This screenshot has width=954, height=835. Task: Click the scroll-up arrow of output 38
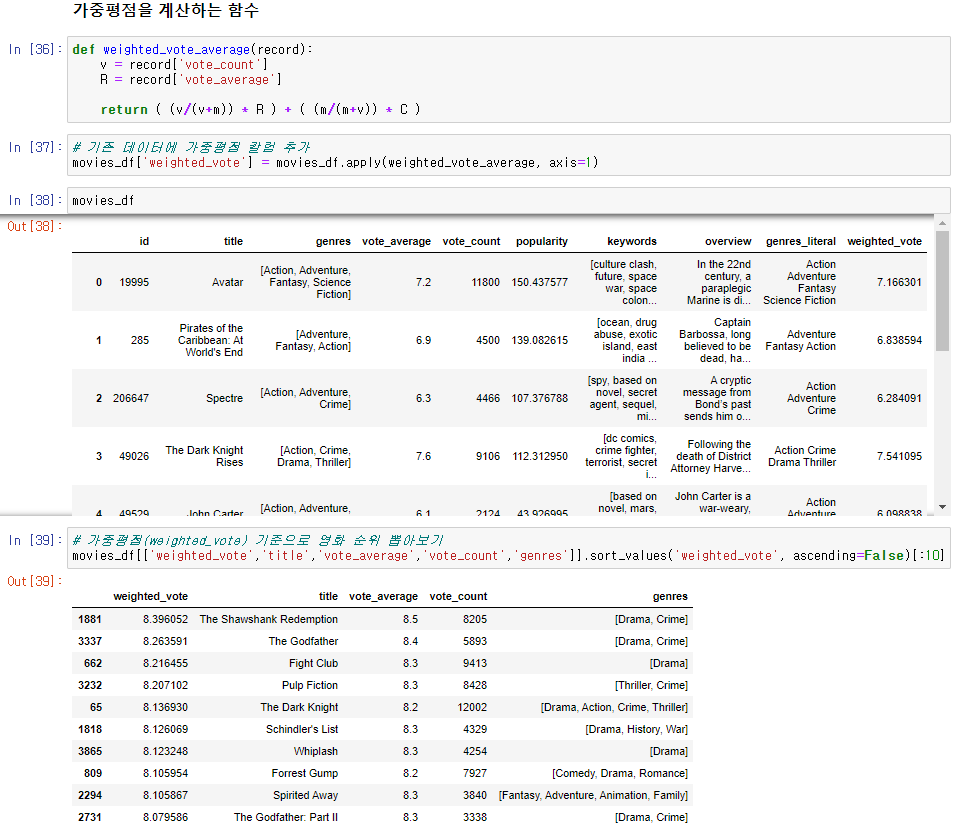[942, 224]
